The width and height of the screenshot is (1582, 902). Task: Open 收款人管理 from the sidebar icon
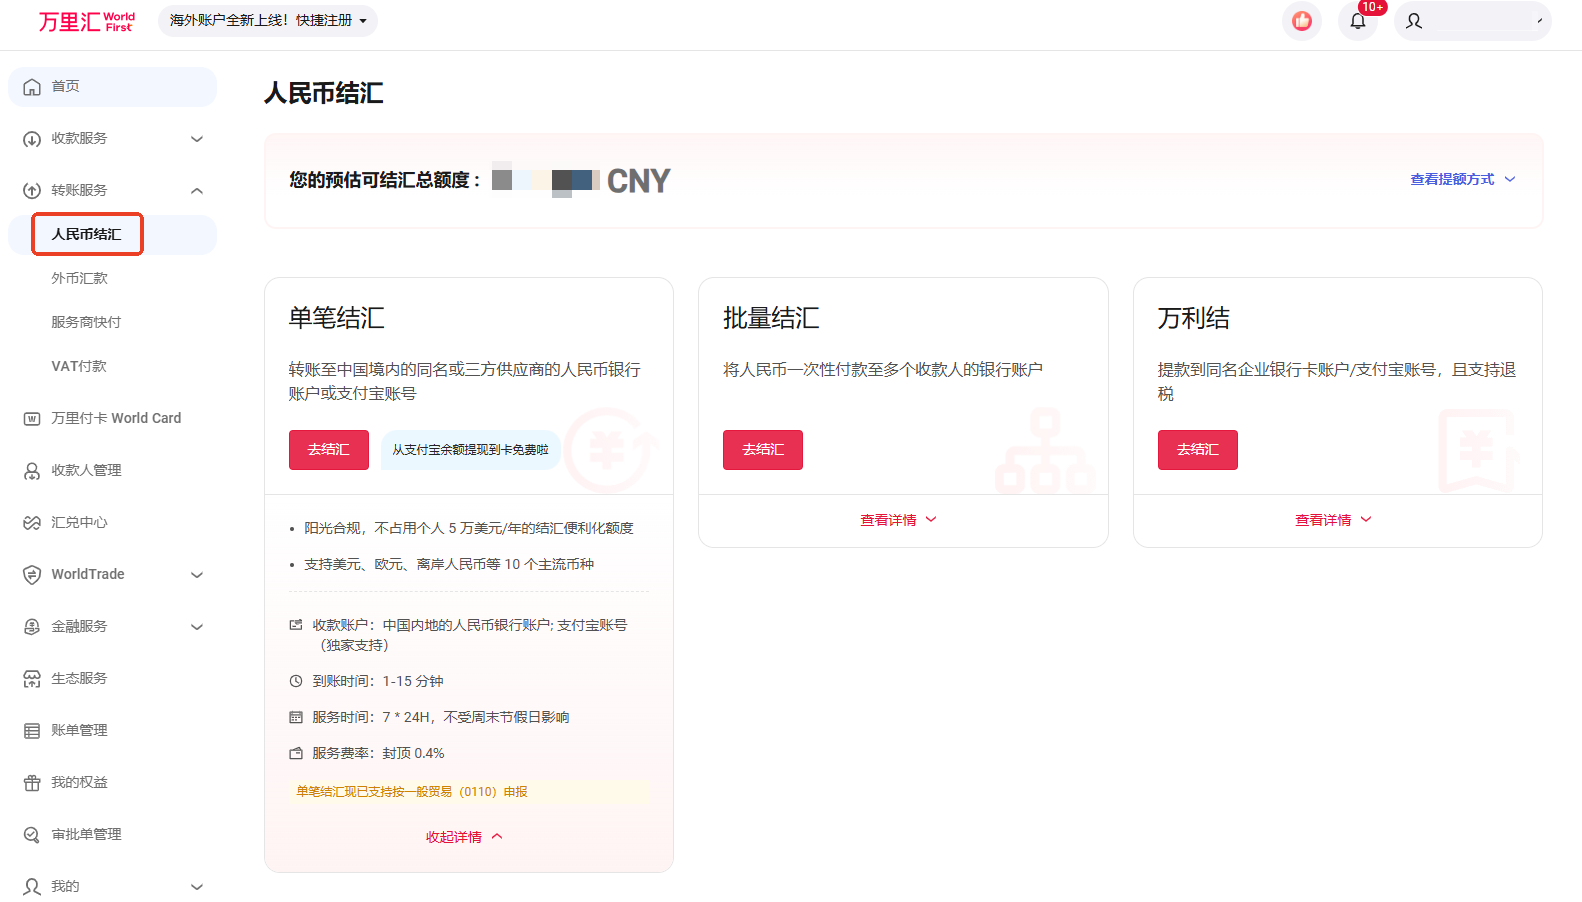[x=32, y=471]
